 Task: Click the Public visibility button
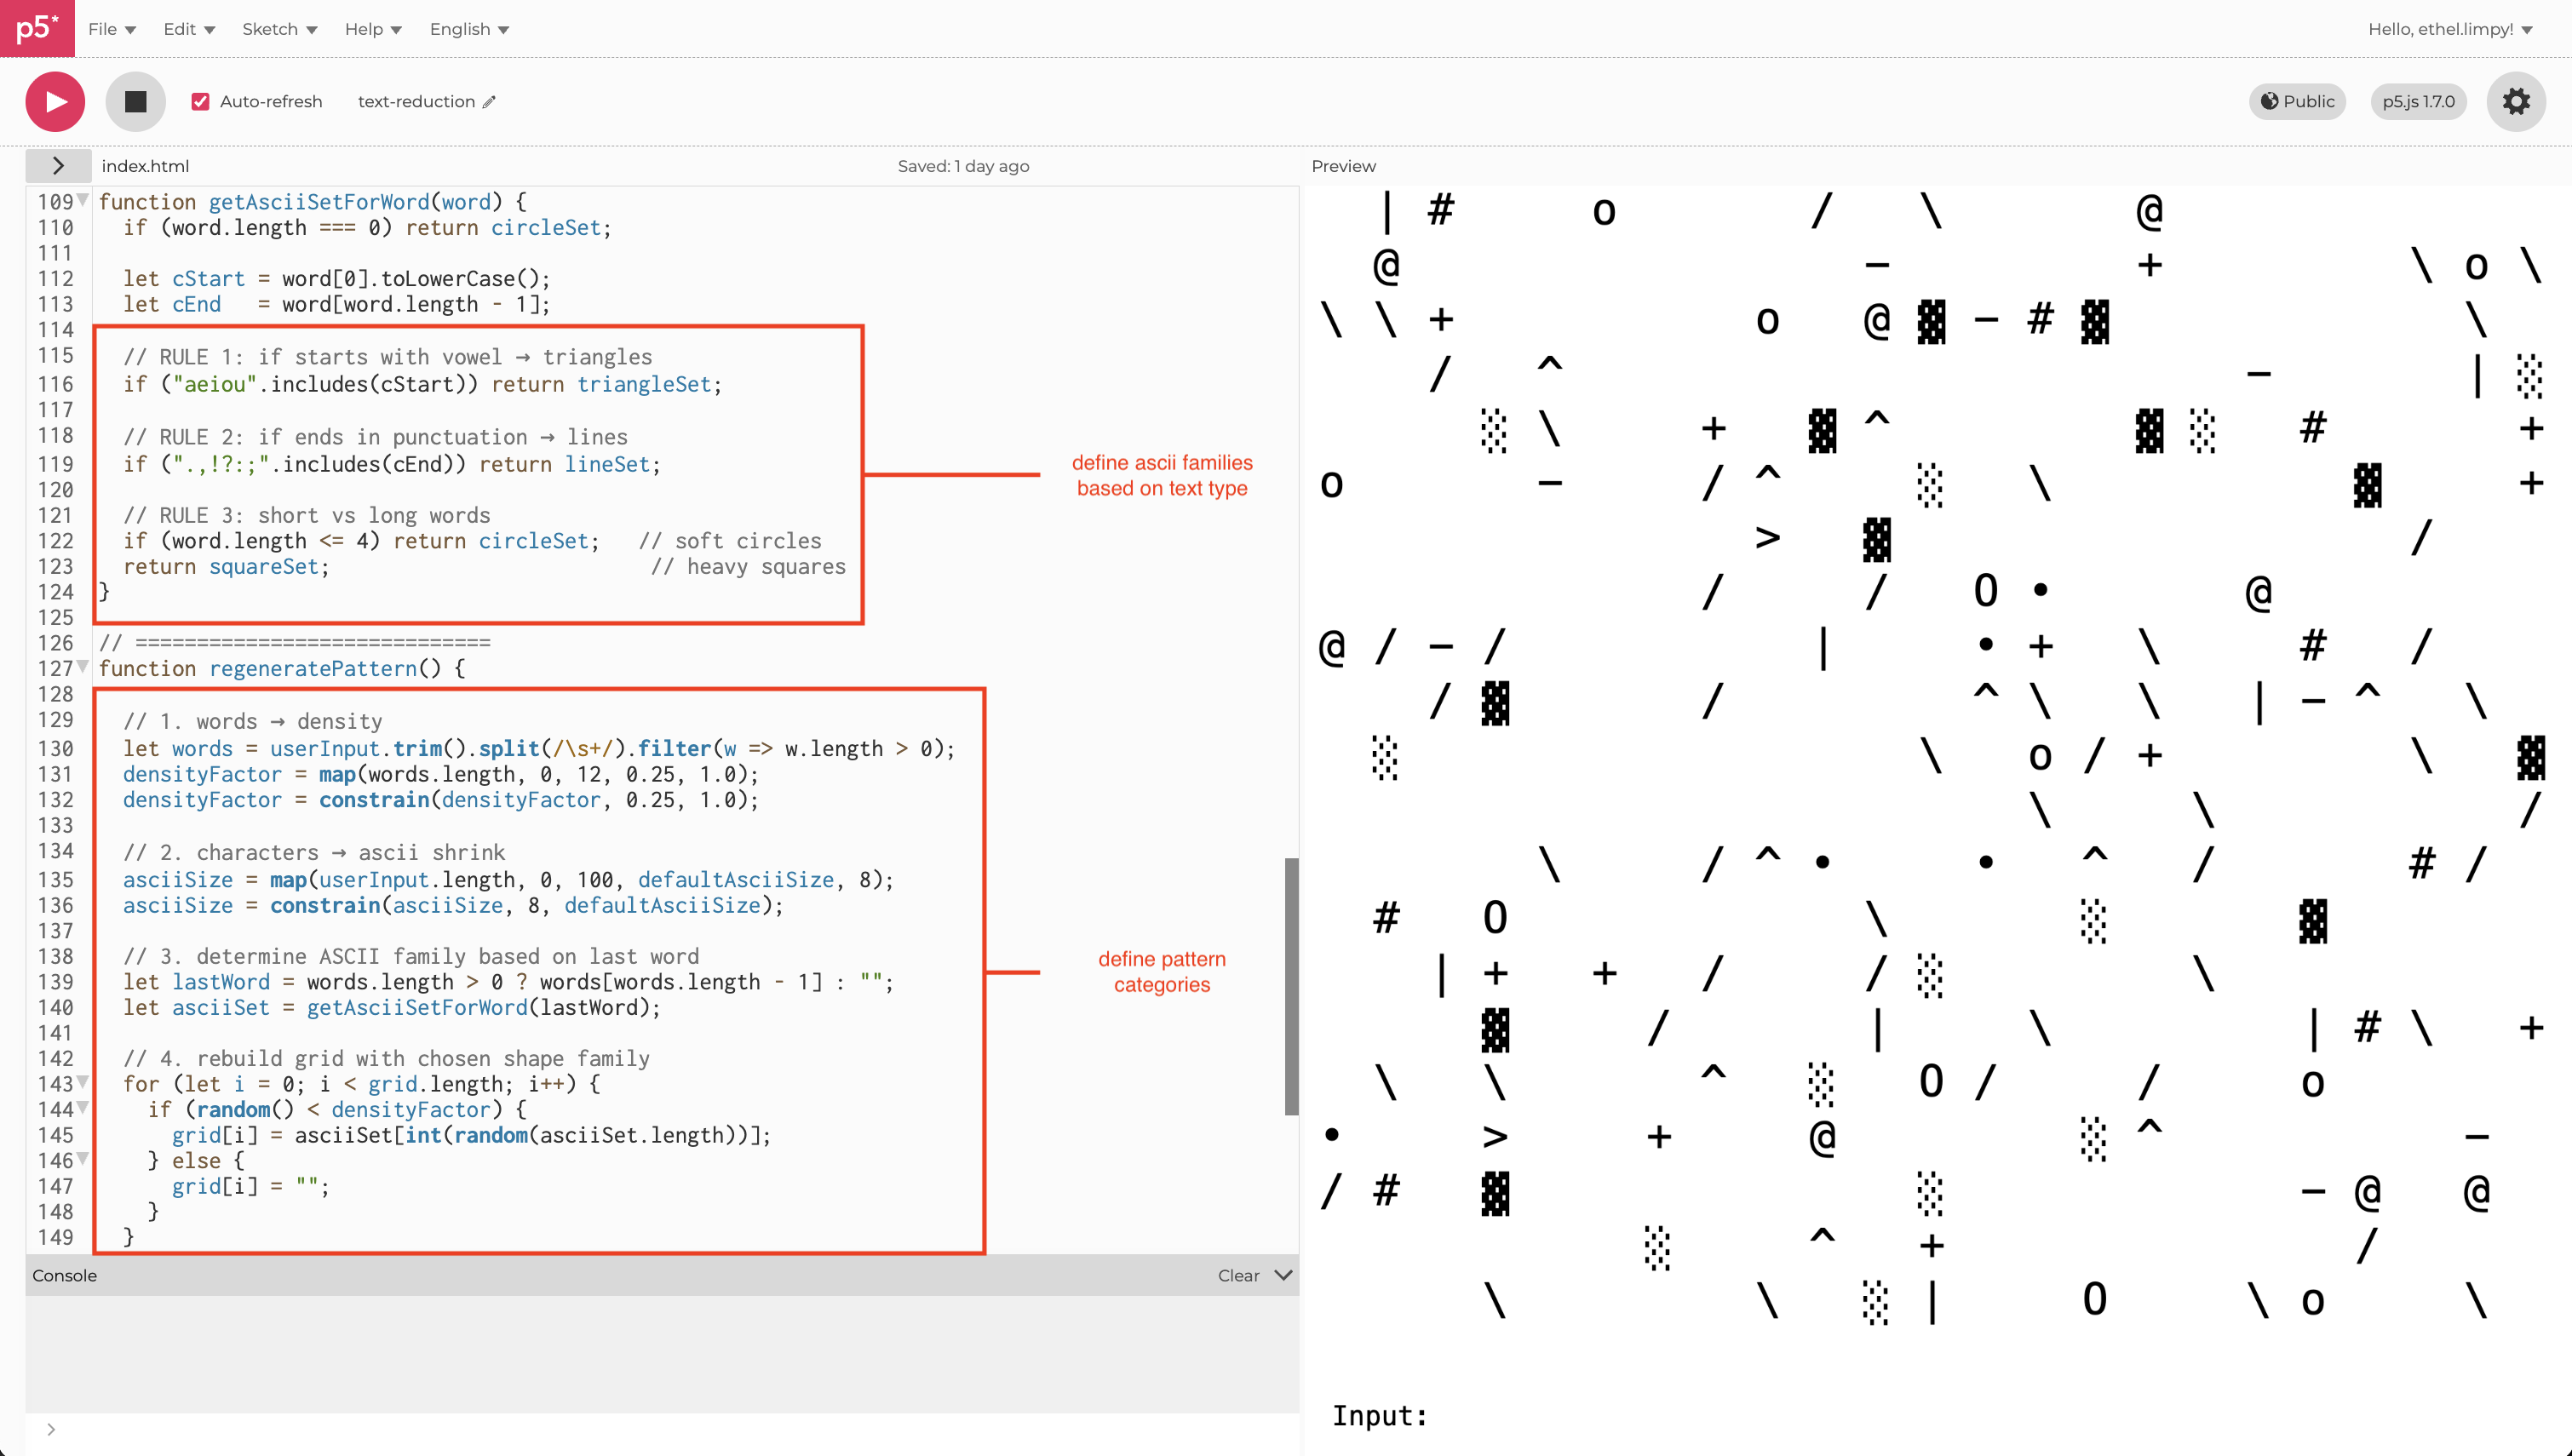[2297, 101]
